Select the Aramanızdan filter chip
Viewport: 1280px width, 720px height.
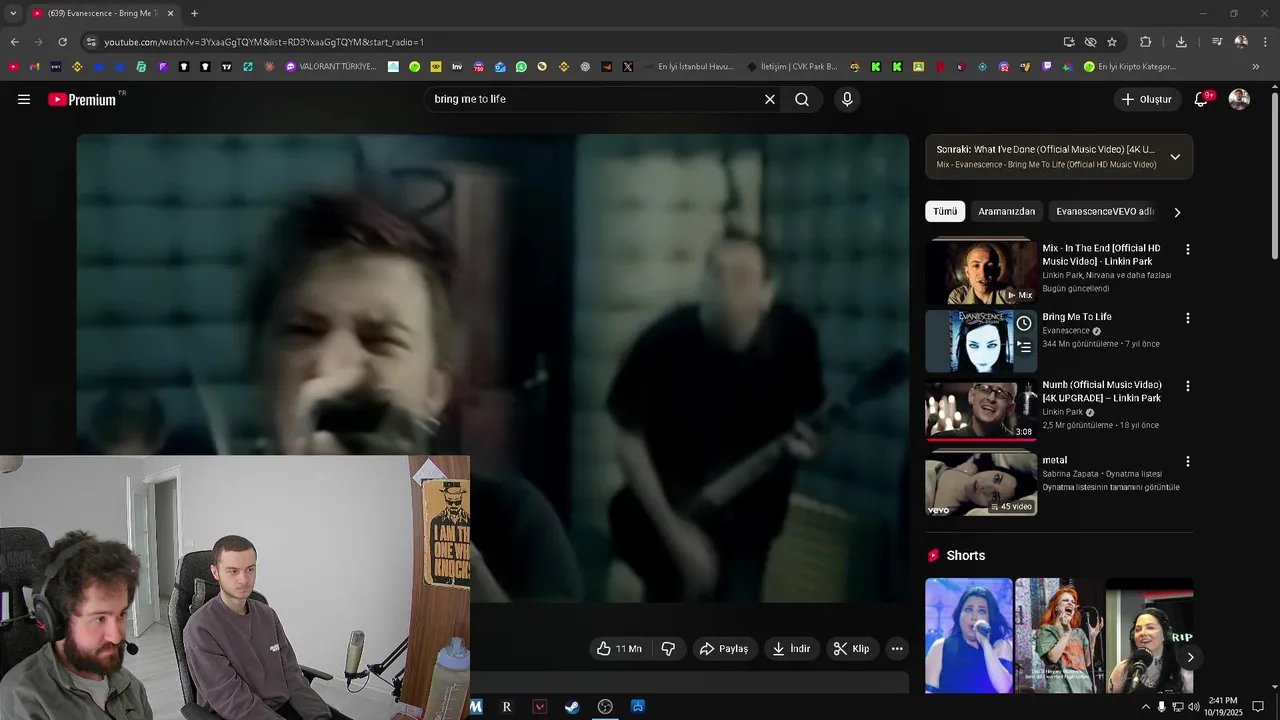[1006, 212]
